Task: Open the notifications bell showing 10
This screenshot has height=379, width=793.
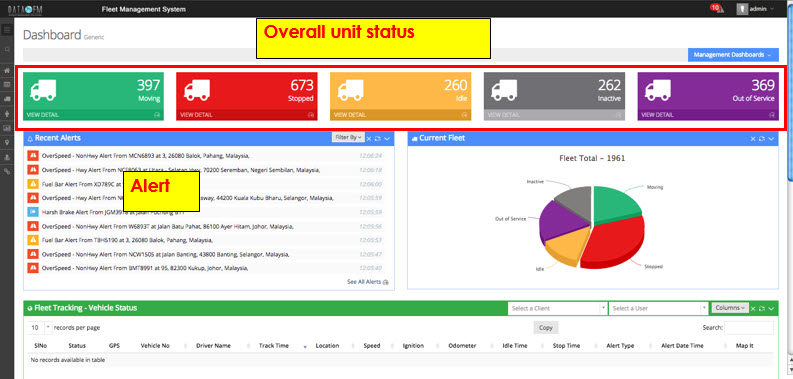Action: pyautogui.click(x=717, y=8)
